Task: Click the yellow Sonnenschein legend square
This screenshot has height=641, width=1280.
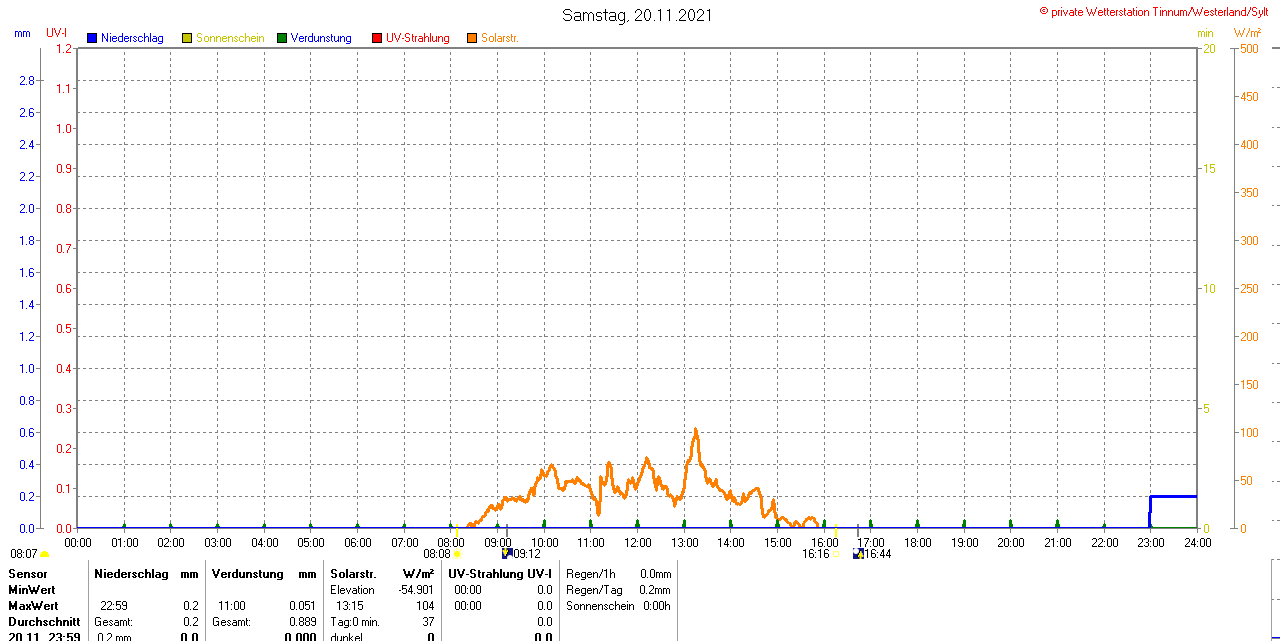Action: 187,39
